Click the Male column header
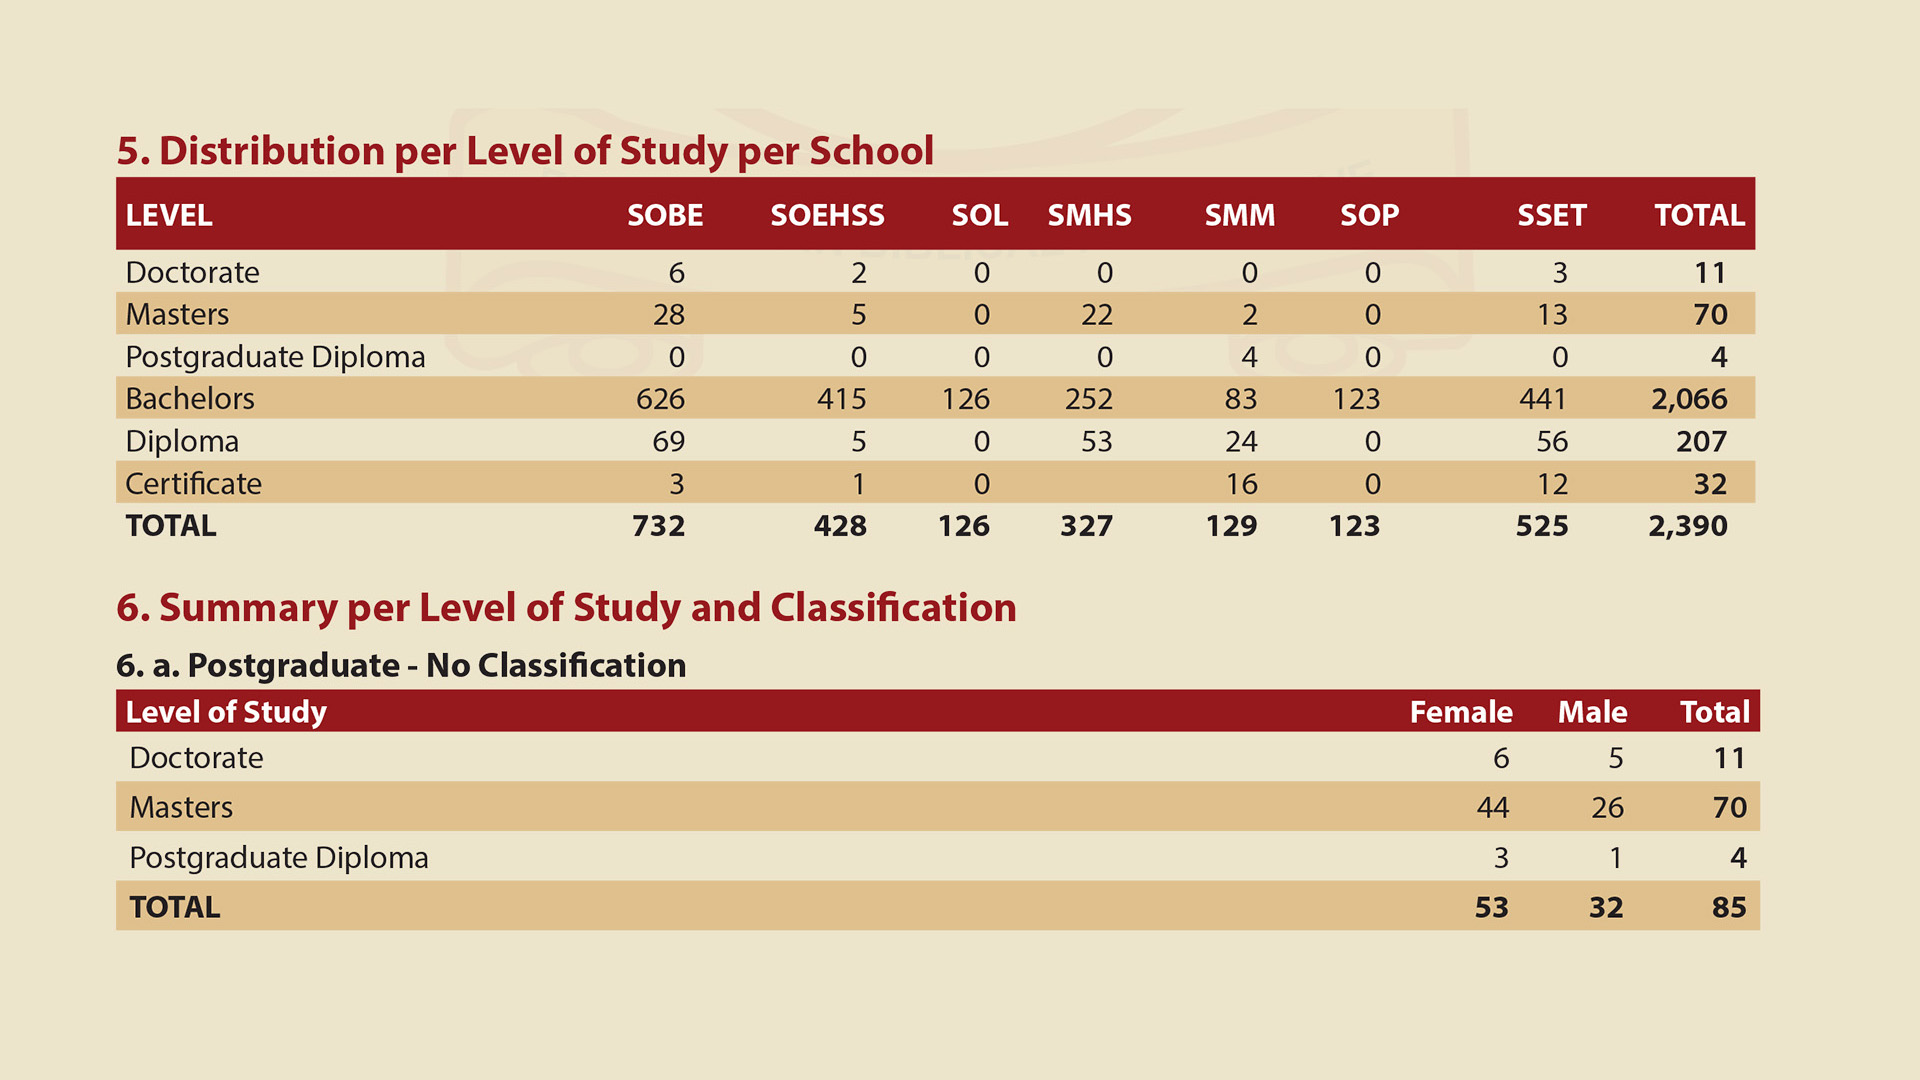Viewport: 1920px width, 1080px height. click(1592, 712)
